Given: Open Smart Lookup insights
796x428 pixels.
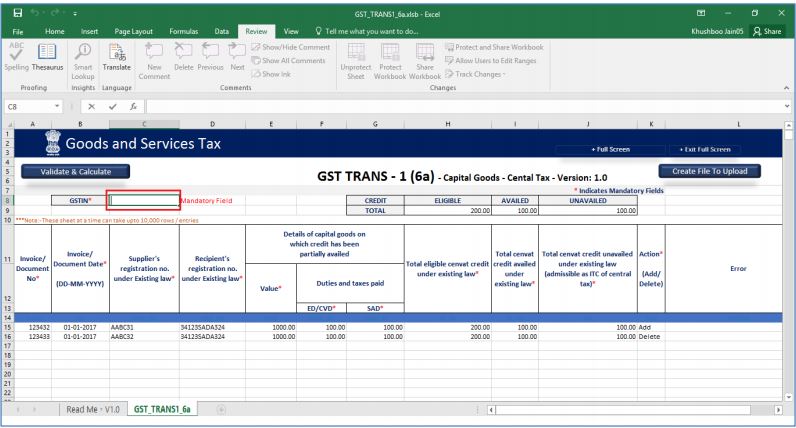Looking at the screenshot, I should pyautogui.click(x=83, y=60).
